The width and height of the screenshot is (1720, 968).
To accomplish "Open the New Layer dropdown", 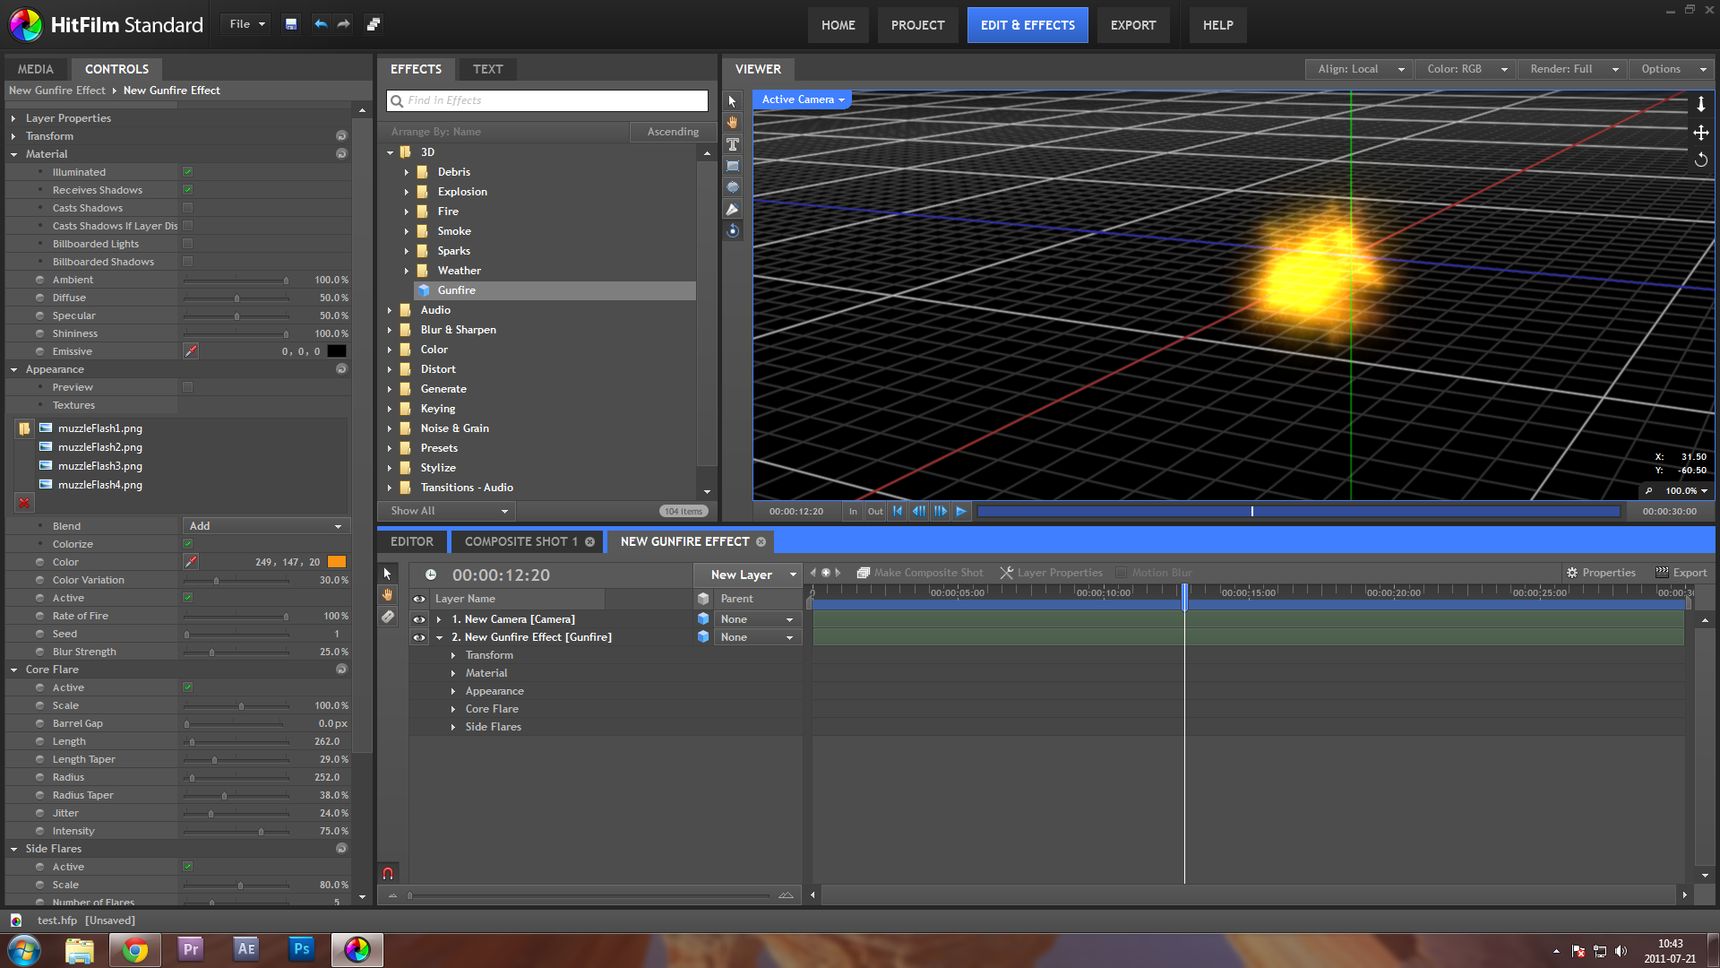I will [x=748, y=575].
